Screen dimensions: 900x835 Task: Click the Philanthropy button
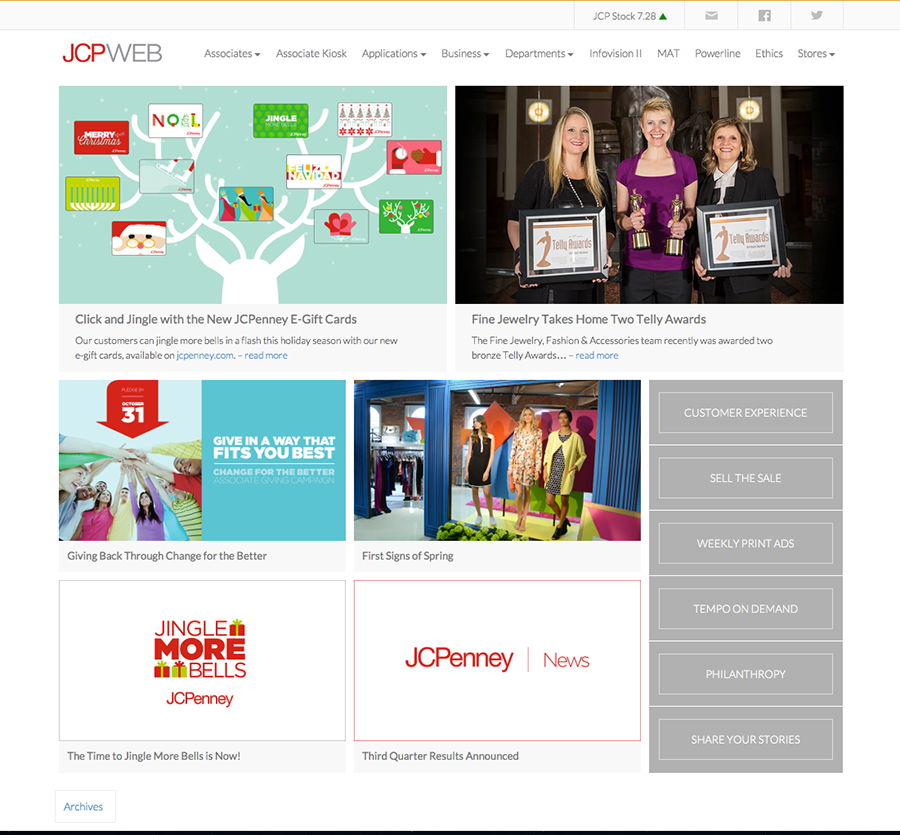(746, 674)
